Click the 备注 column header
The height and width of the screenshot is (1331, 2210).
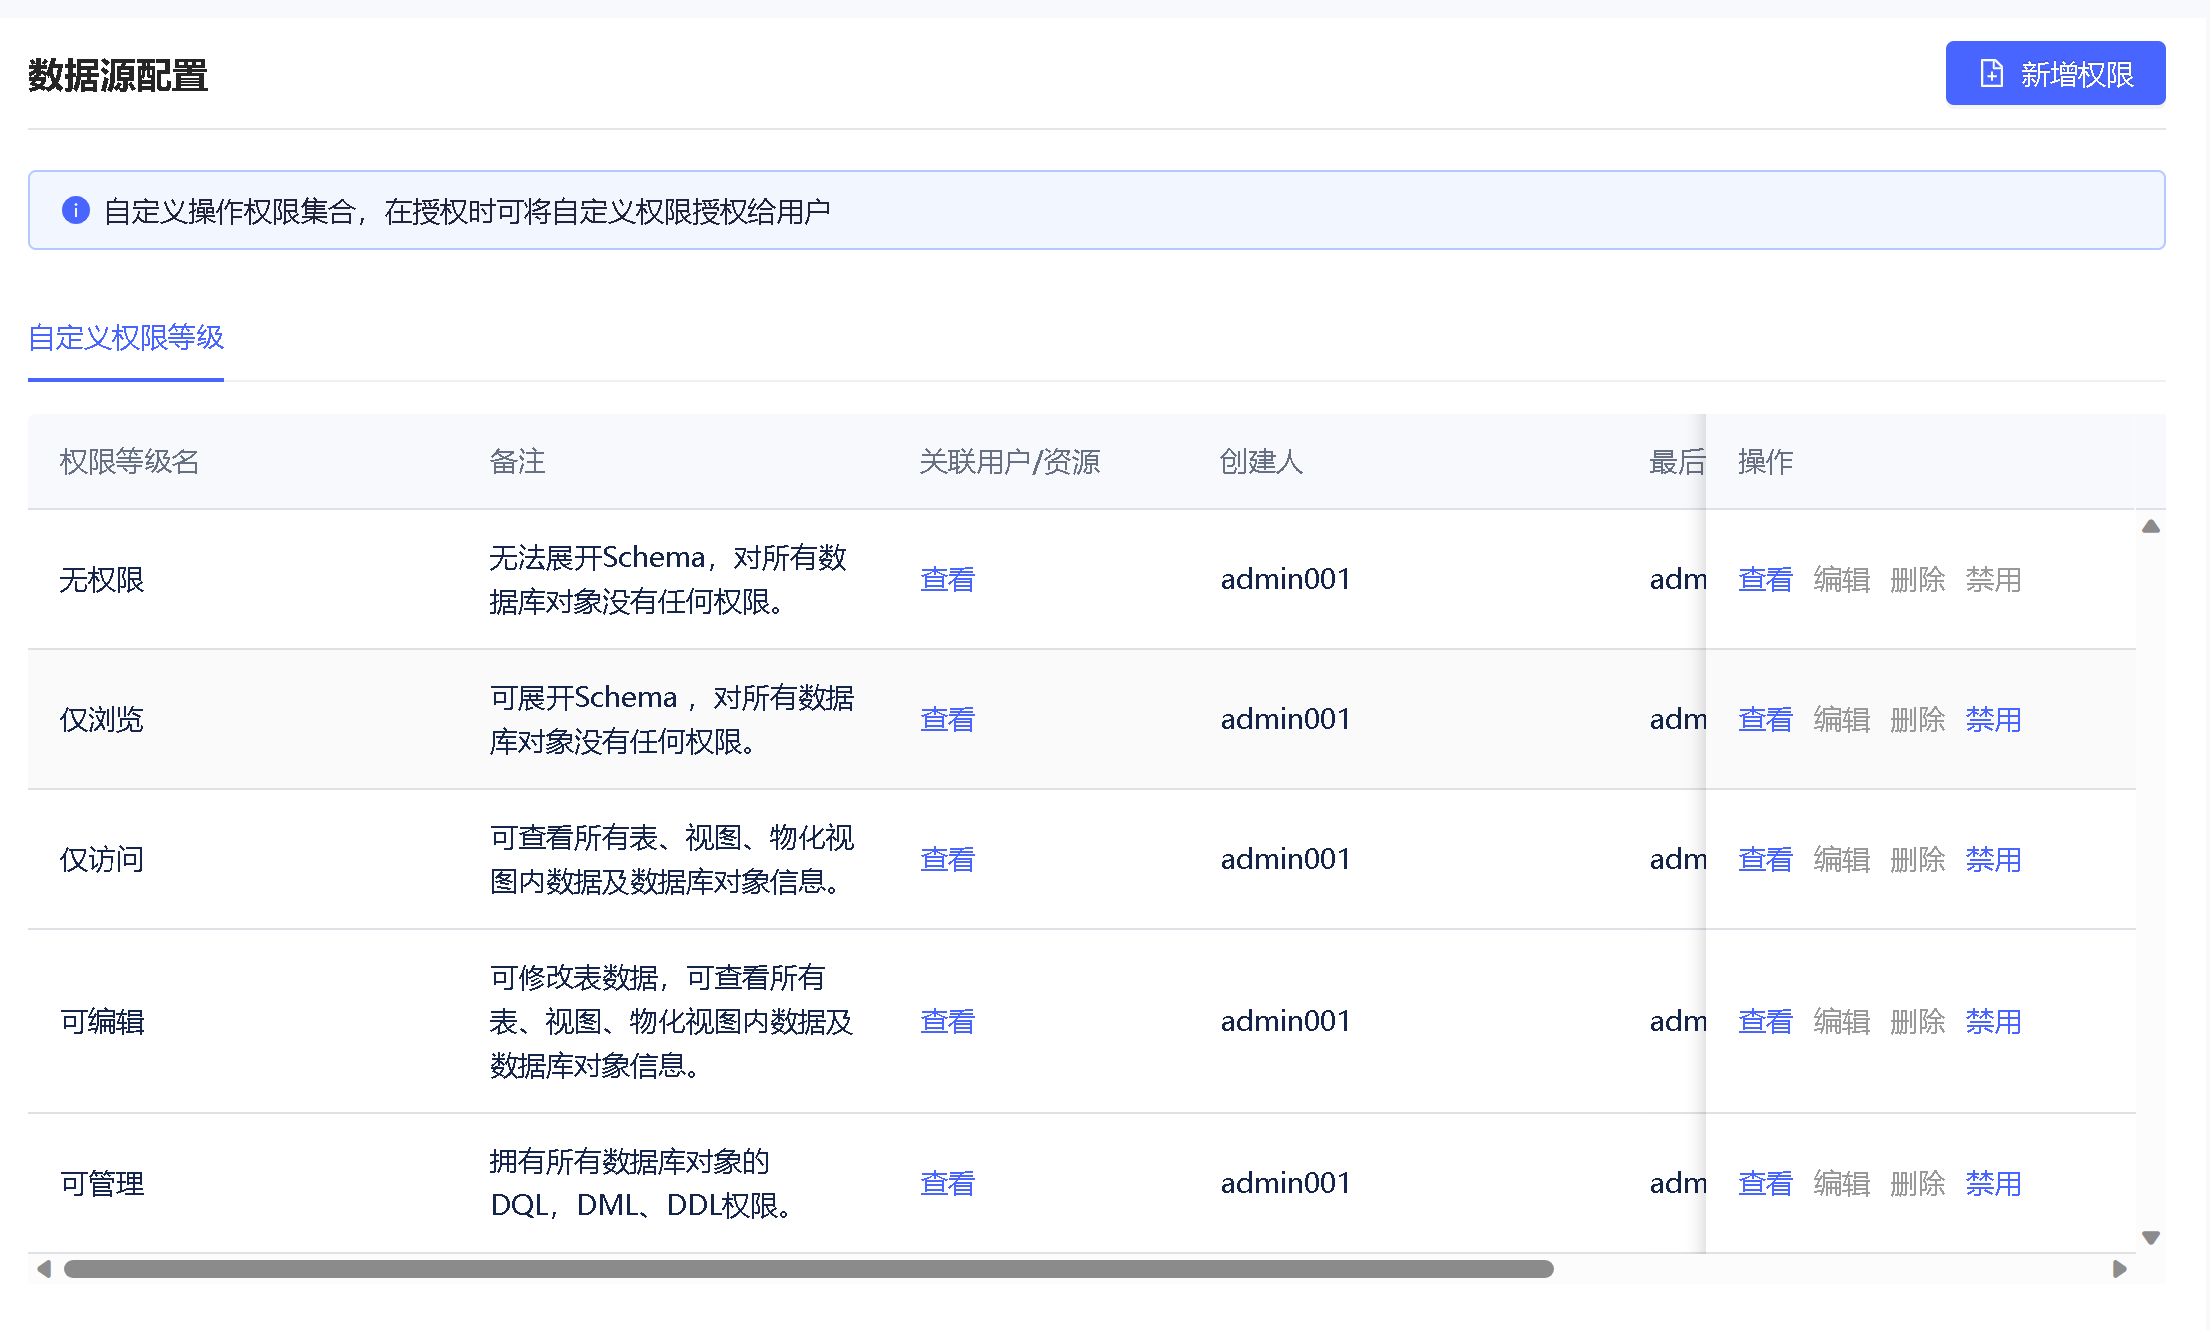tap(517, 462)
